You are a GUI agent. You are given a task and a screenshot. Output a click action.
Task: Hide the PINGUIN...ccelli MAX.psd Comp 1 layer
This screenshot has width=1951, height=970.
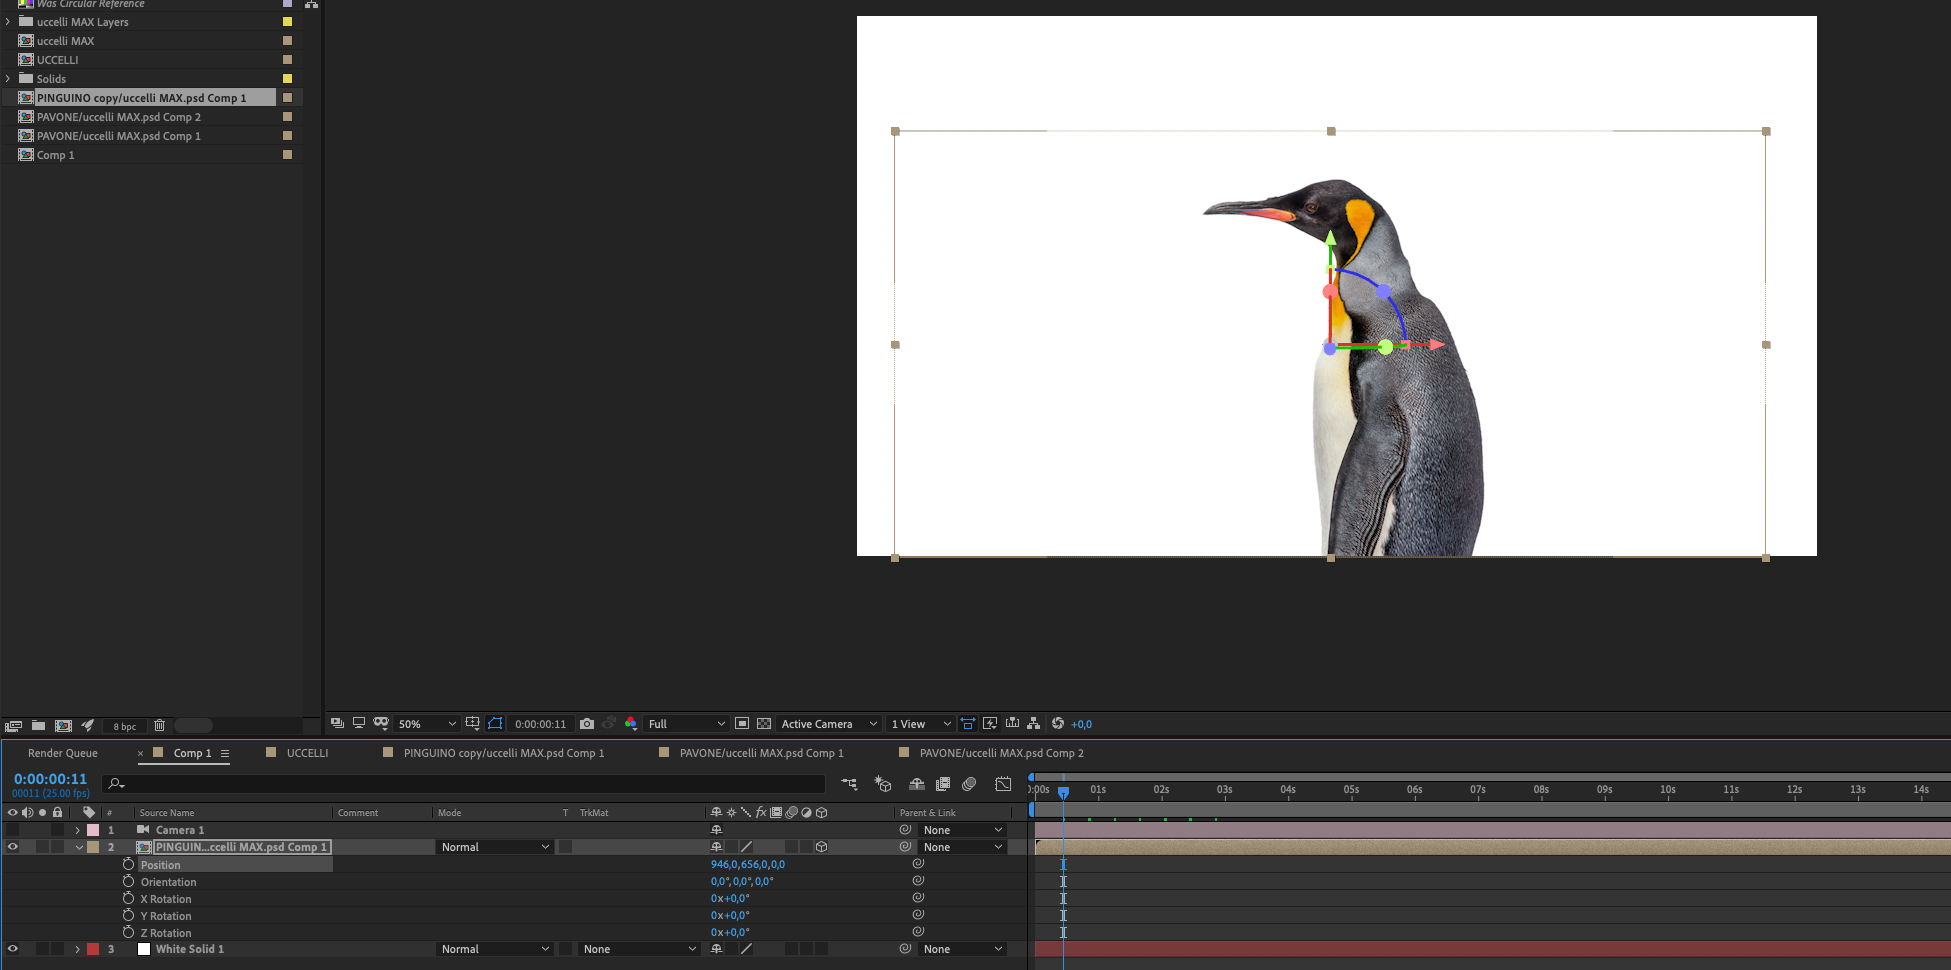point(13,846)
